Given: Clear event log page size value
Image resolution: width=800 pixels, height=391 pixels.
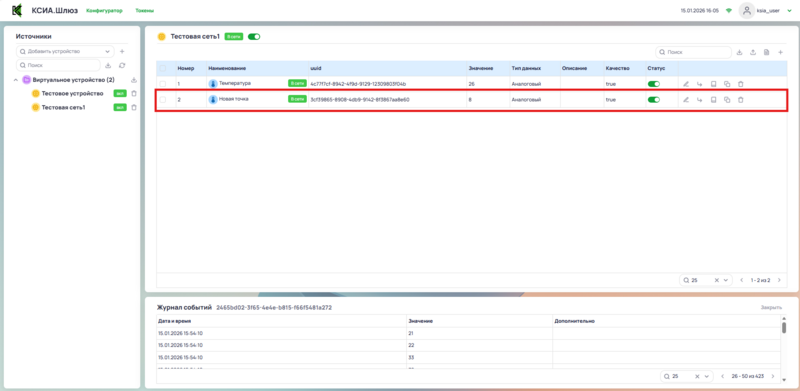Looking at the screenshot, I should tap(697, 376).
